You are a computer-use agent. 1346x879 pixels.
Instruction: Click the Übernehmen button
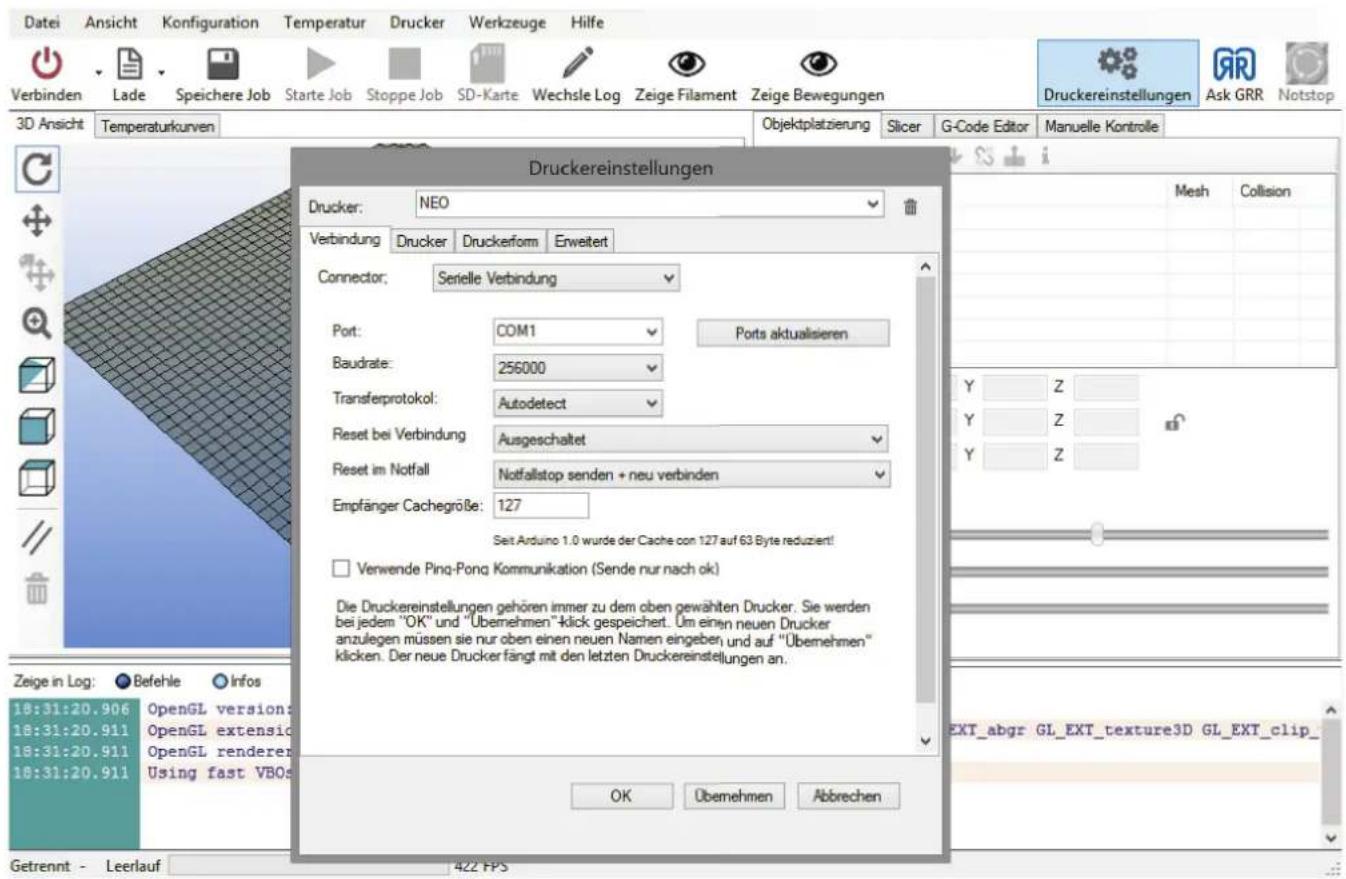click(x=732, y=796)
